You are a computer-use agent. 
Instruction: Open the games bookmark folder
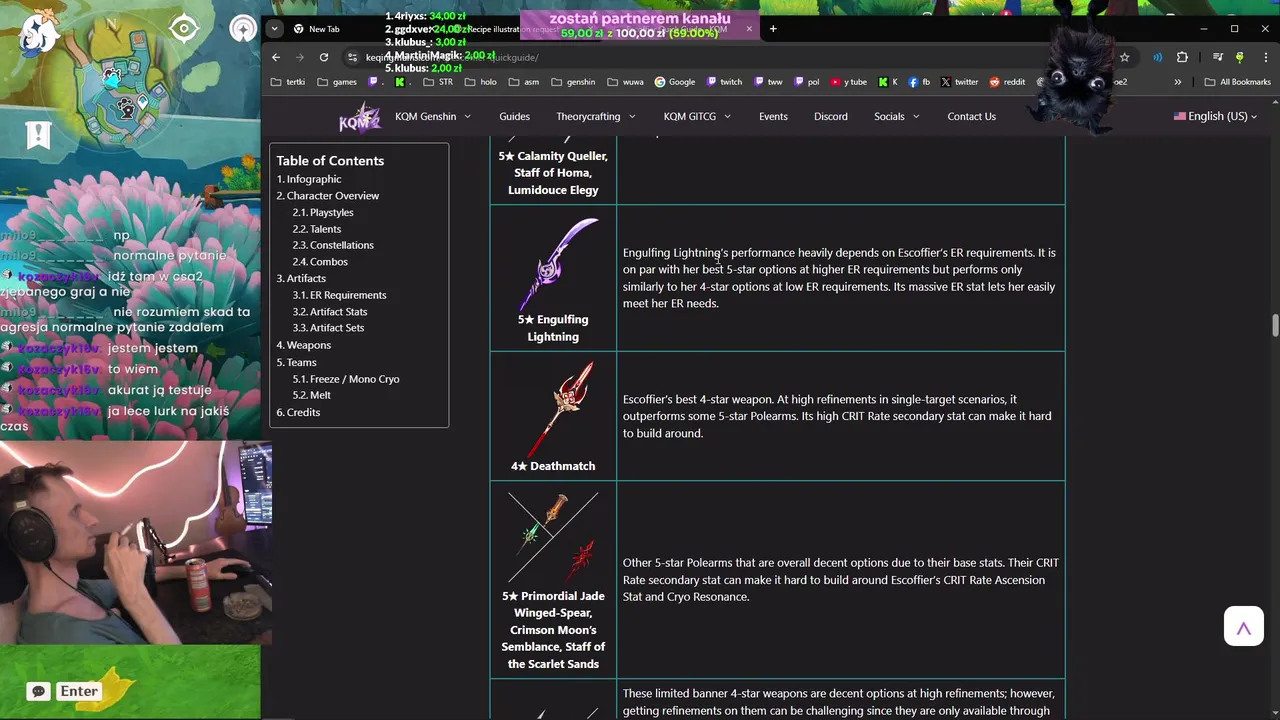coord(338,82)
